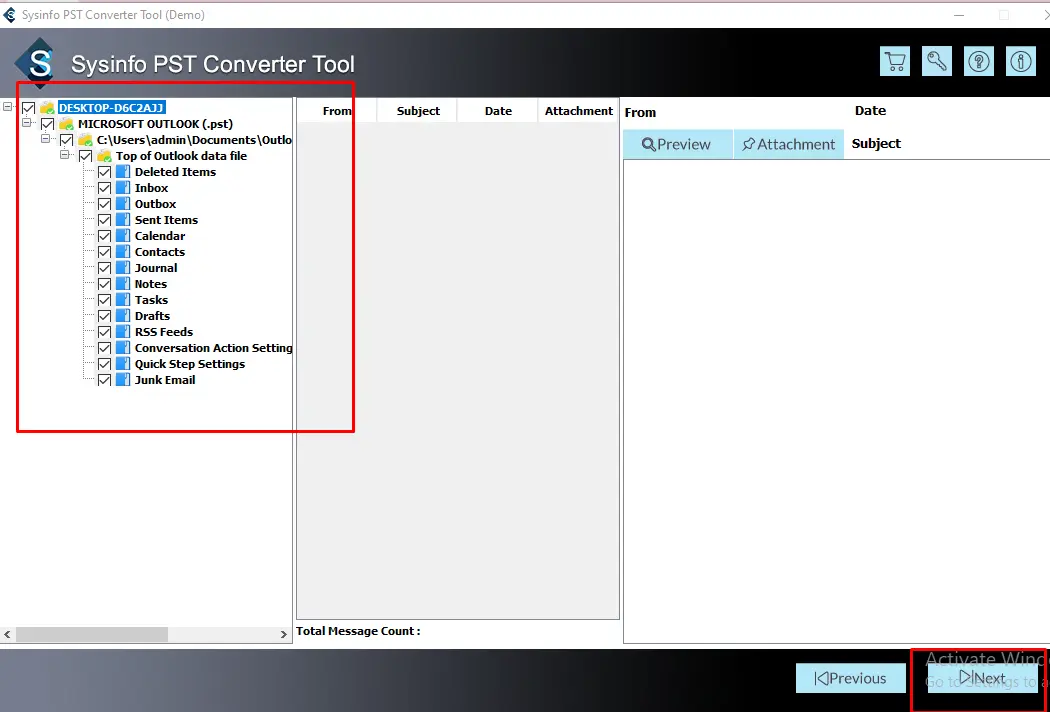Screen dimensions: 1050x712
Task: Select the Inbox tree item label
Action: click(x=151, y=188)
